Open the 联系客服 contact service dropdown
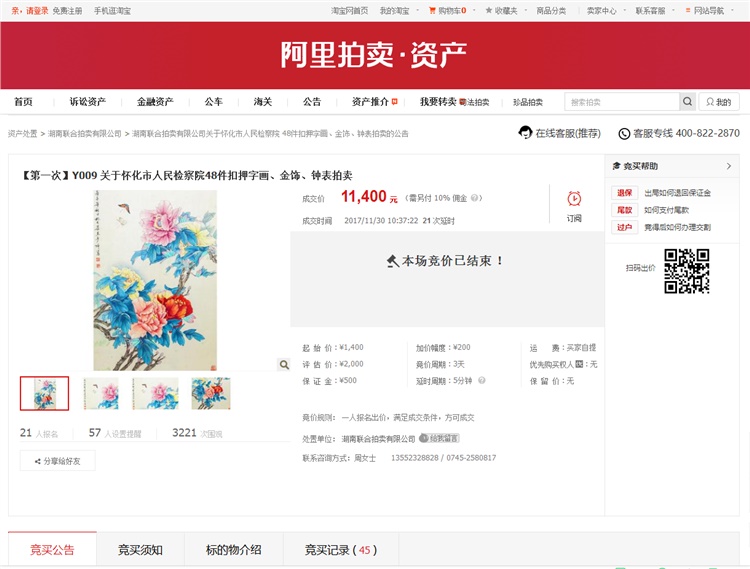Screen dimensions: 750x569 click(654, 11)
